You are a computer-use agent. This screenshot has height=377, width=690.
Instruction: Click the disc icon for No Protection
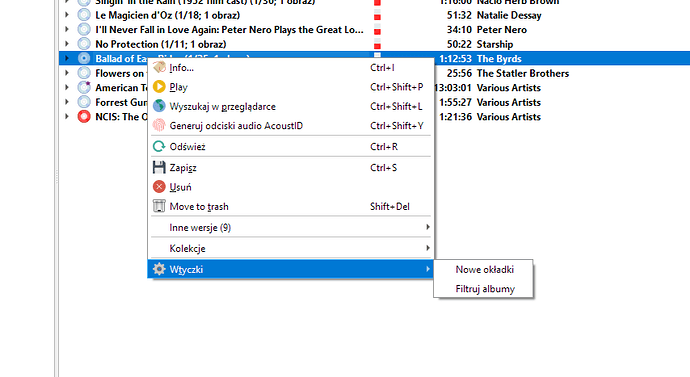pyautogui.click(x=84, y=44)
